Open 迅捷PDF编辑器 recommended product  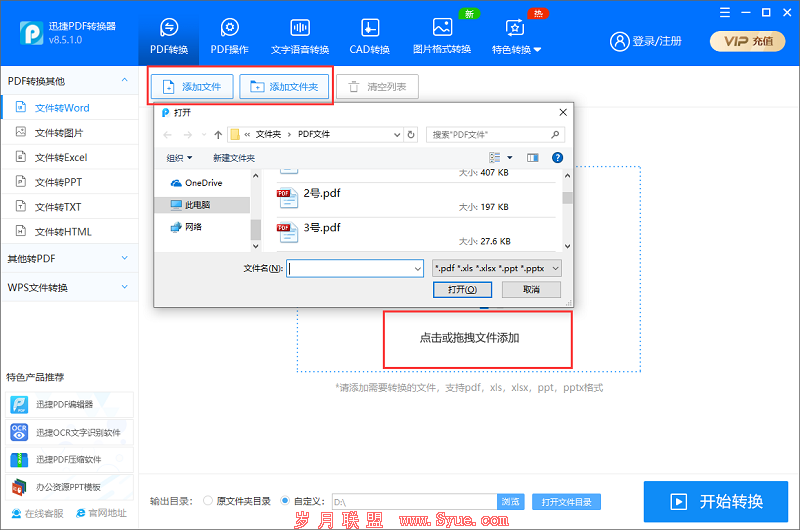pyautogui.click(x=69, y=405)
